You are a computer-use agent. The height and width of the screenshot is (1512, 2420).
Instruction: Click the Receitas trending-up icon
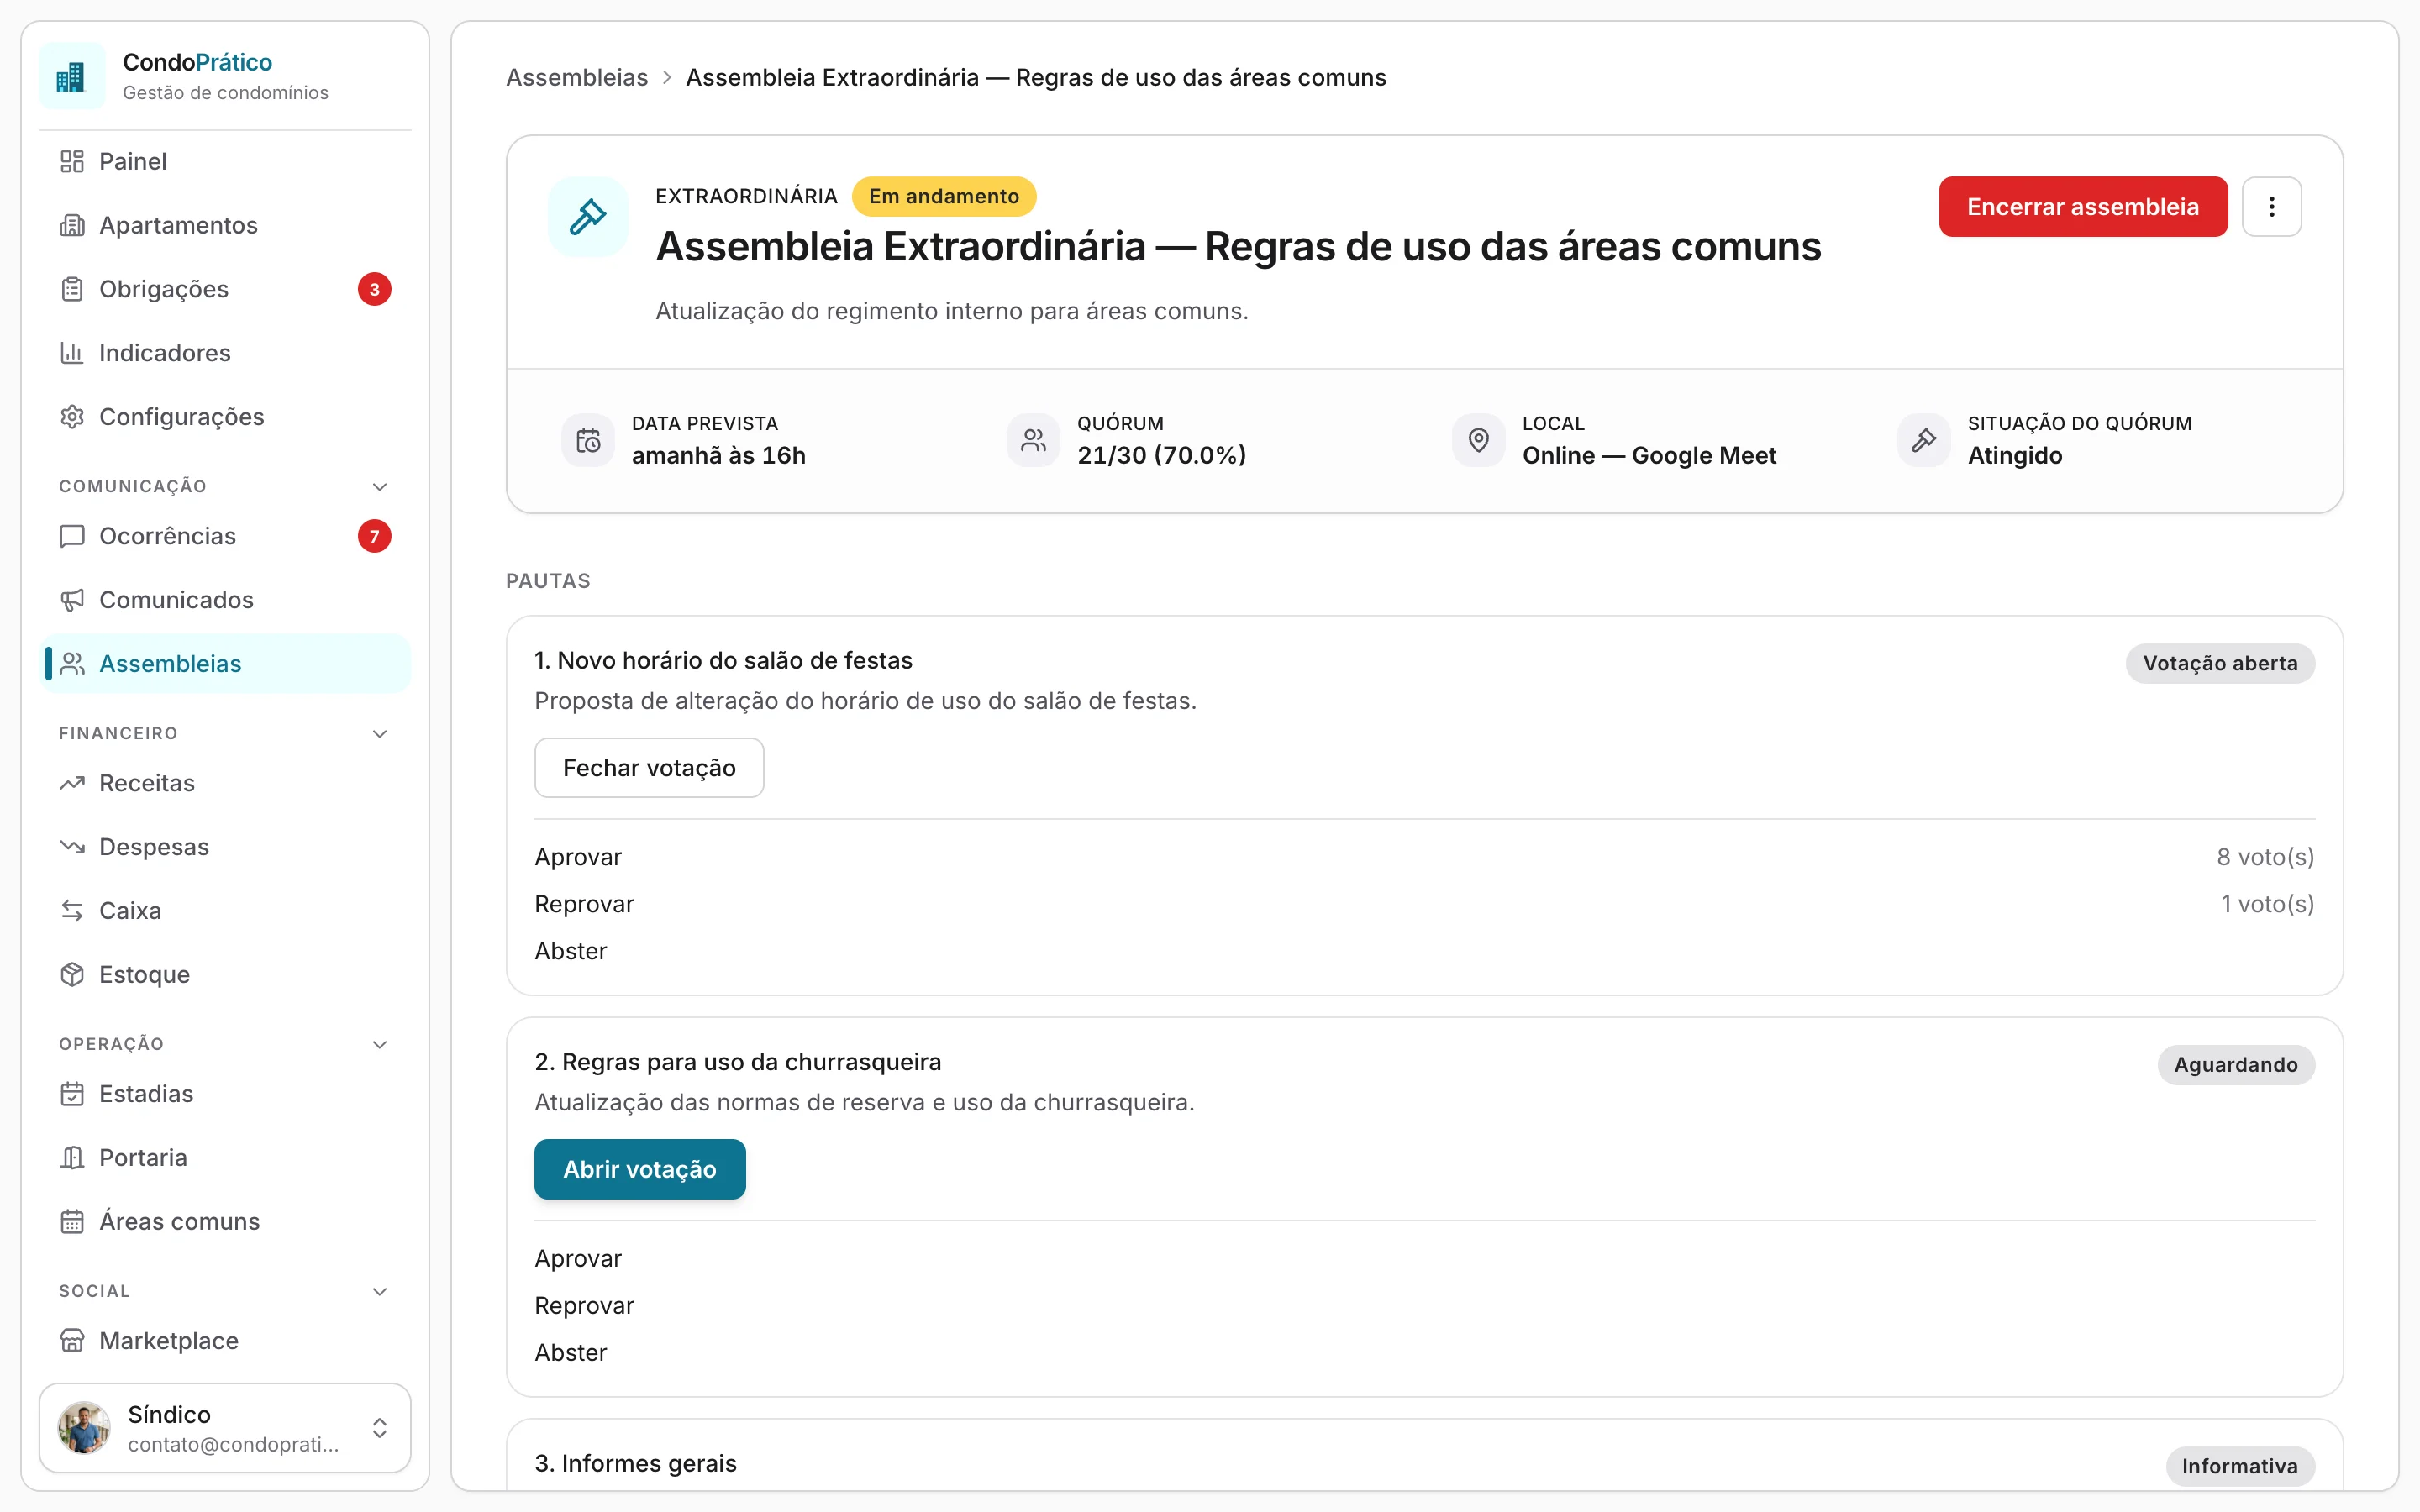tap(72, 783)
